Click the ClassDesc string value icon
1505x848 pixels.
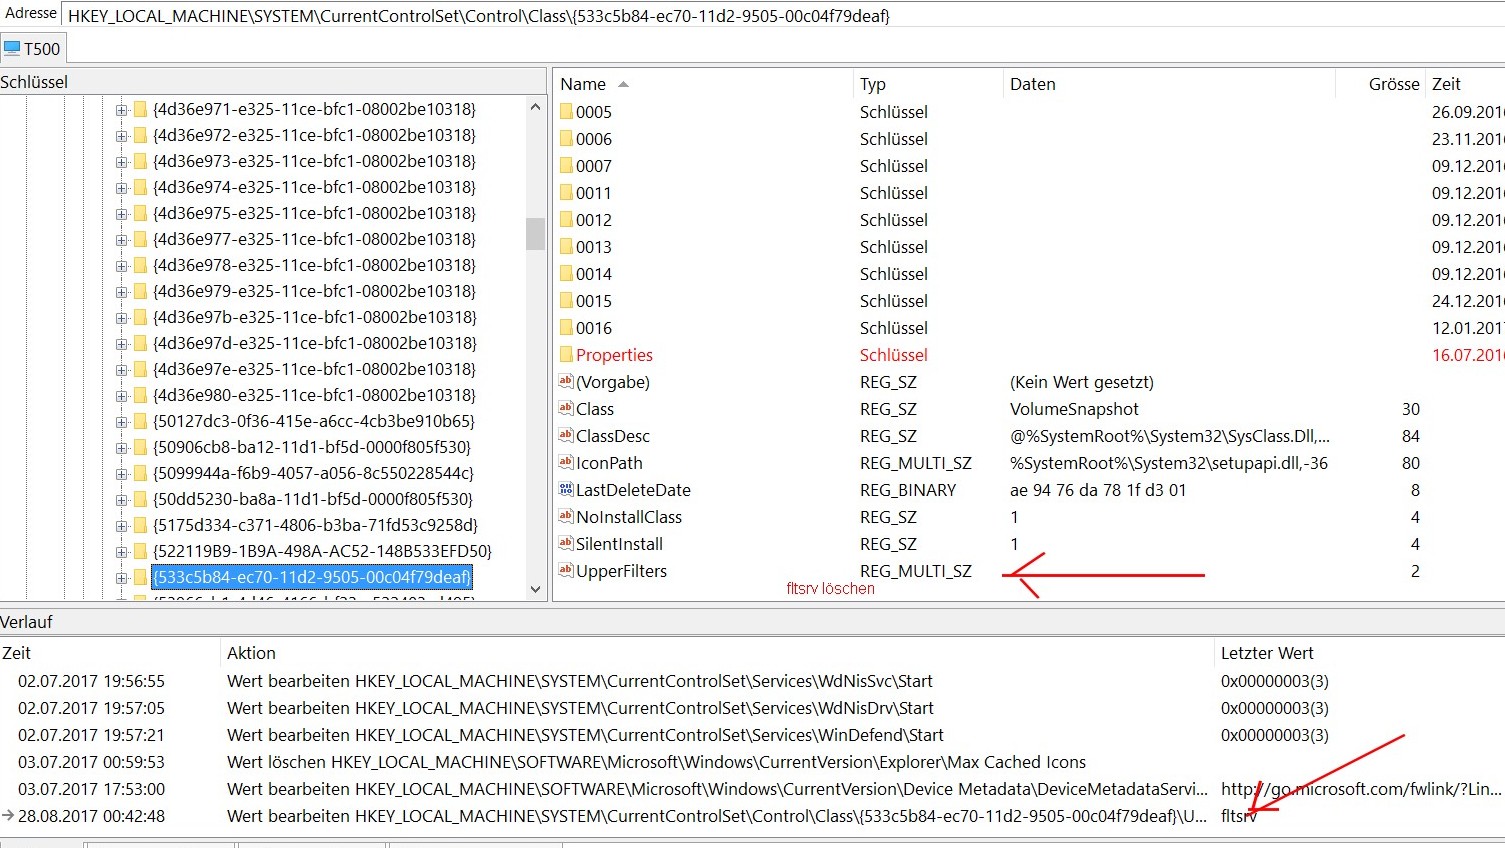coord(566,435)
